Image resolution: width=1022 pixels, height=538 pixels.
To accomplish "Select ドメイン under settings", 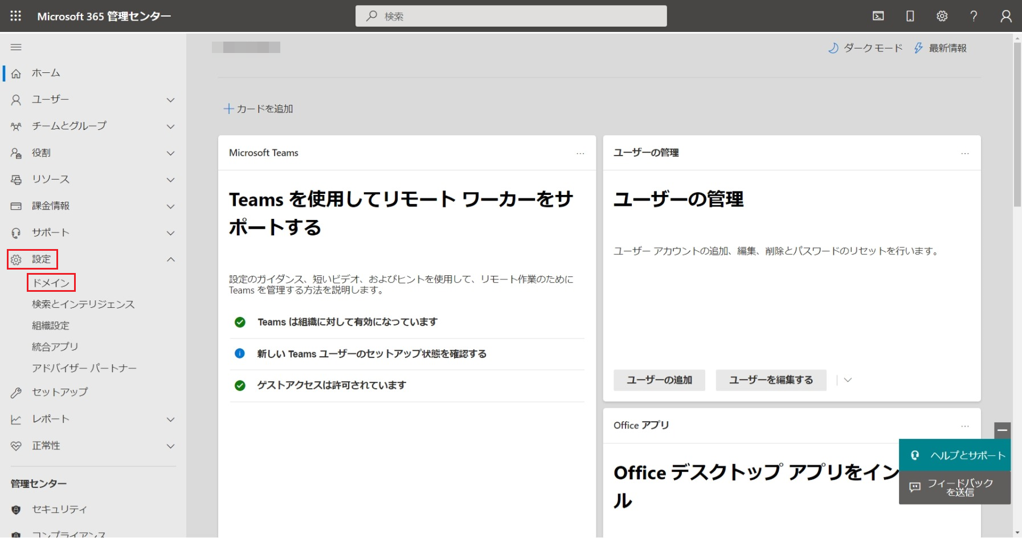I will (51, 283).
